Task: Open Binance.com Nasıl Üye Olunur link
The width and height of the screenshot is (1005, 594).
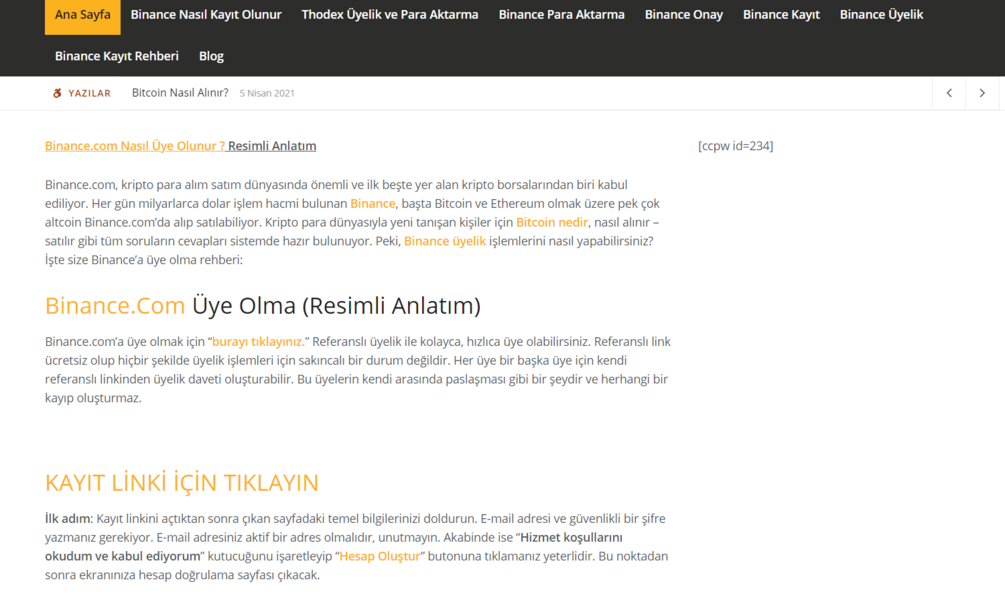Action: pyautogui.click(x=135, y=146)
